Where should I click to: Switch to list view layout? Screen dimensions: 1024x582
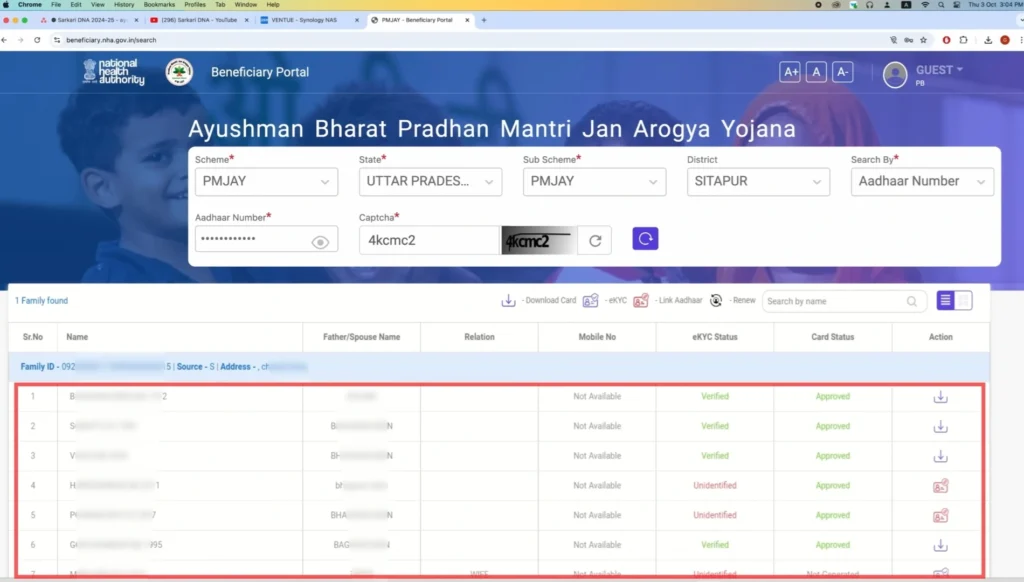(945, 301)
